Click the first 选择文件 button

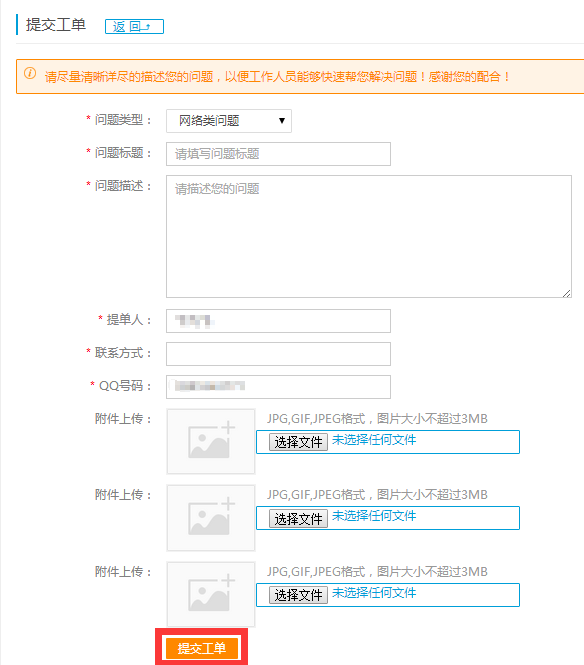[x=298, y=442]
